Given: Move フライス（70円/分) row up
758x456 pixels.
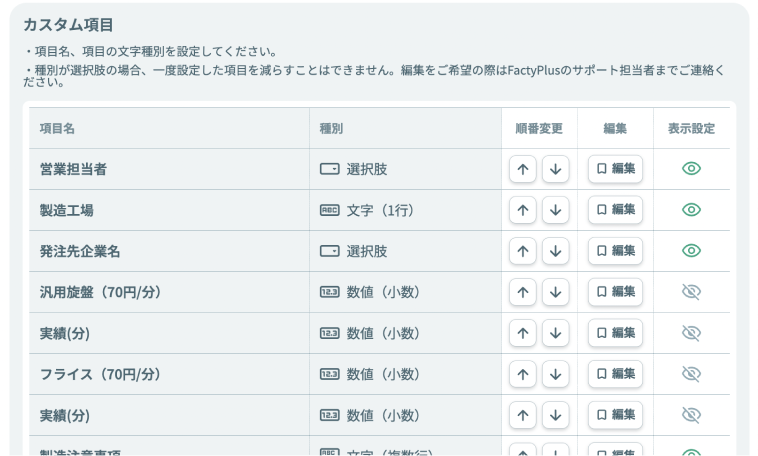Looking at the screenshot, I should pyautogui.click(x=523, y=374).
